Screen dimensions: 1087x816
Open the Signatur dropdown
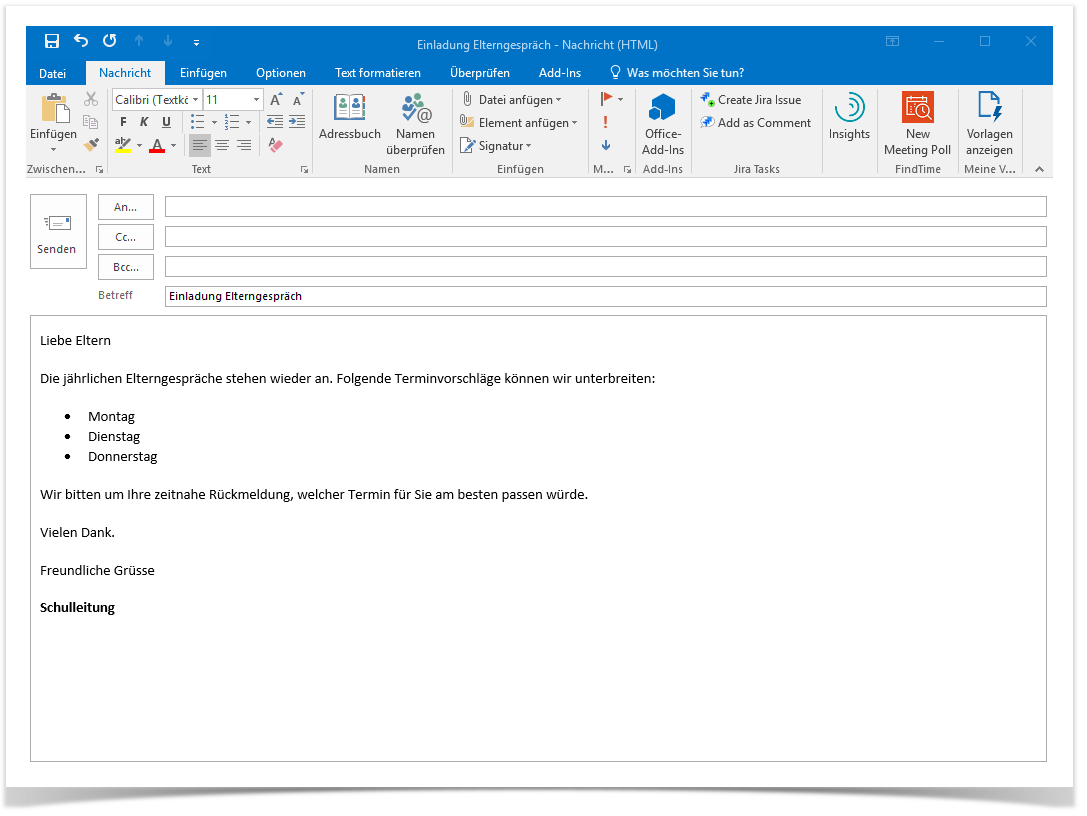tap(496, 146)
